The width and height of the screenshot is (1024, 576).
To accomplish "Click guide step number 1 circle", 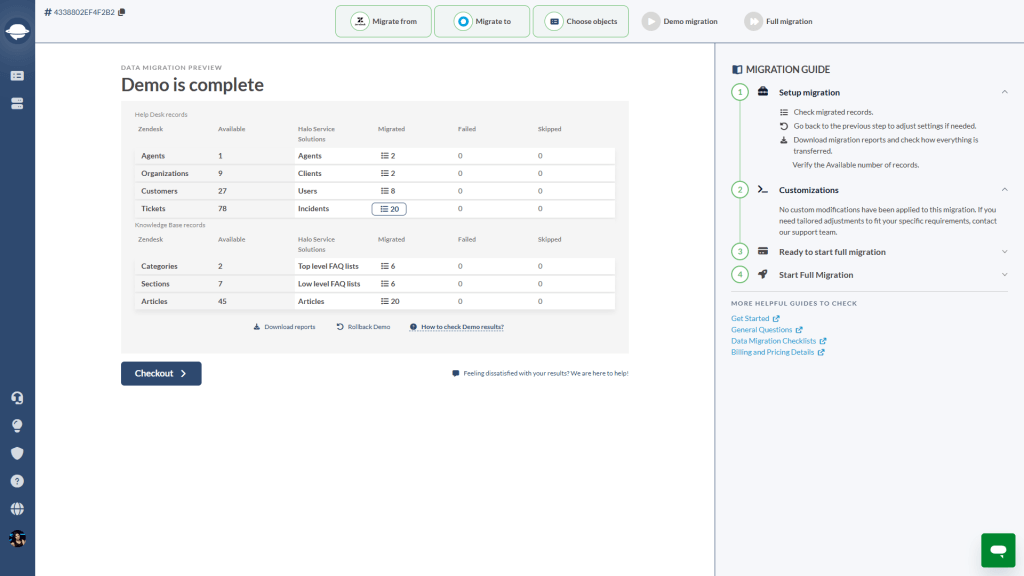I will click(740, 92).
